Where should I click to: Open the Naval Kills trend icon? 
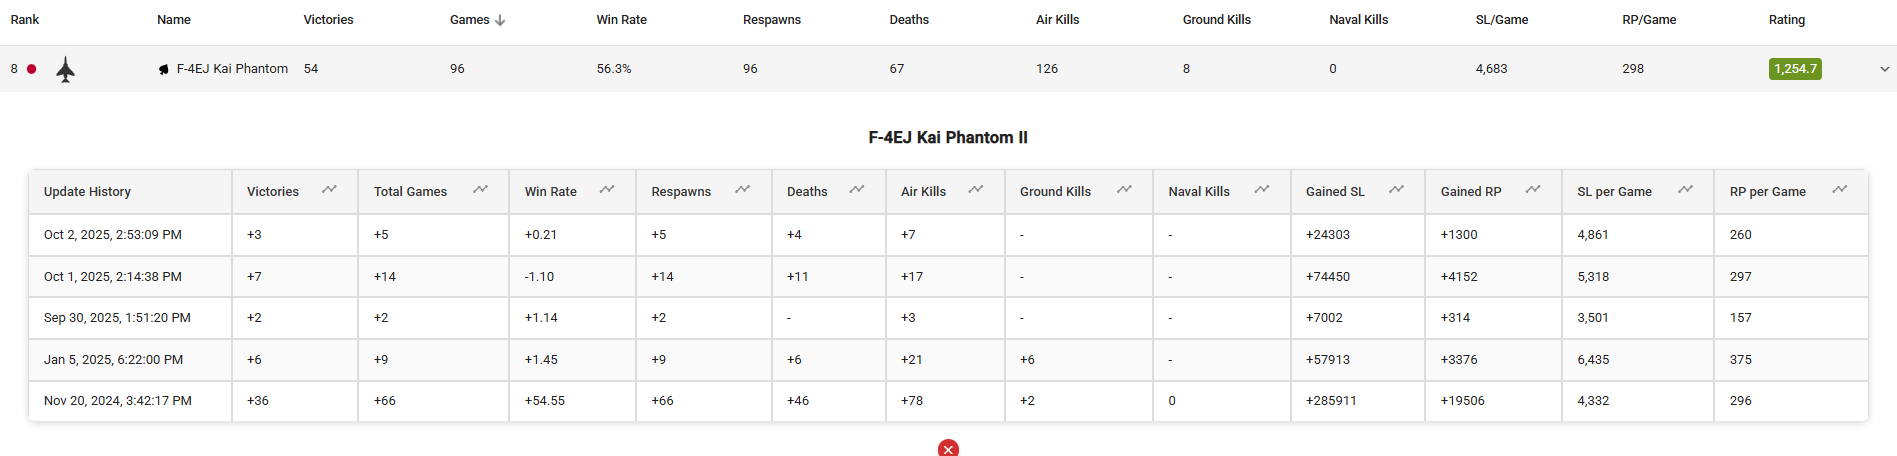(1262, 190)
